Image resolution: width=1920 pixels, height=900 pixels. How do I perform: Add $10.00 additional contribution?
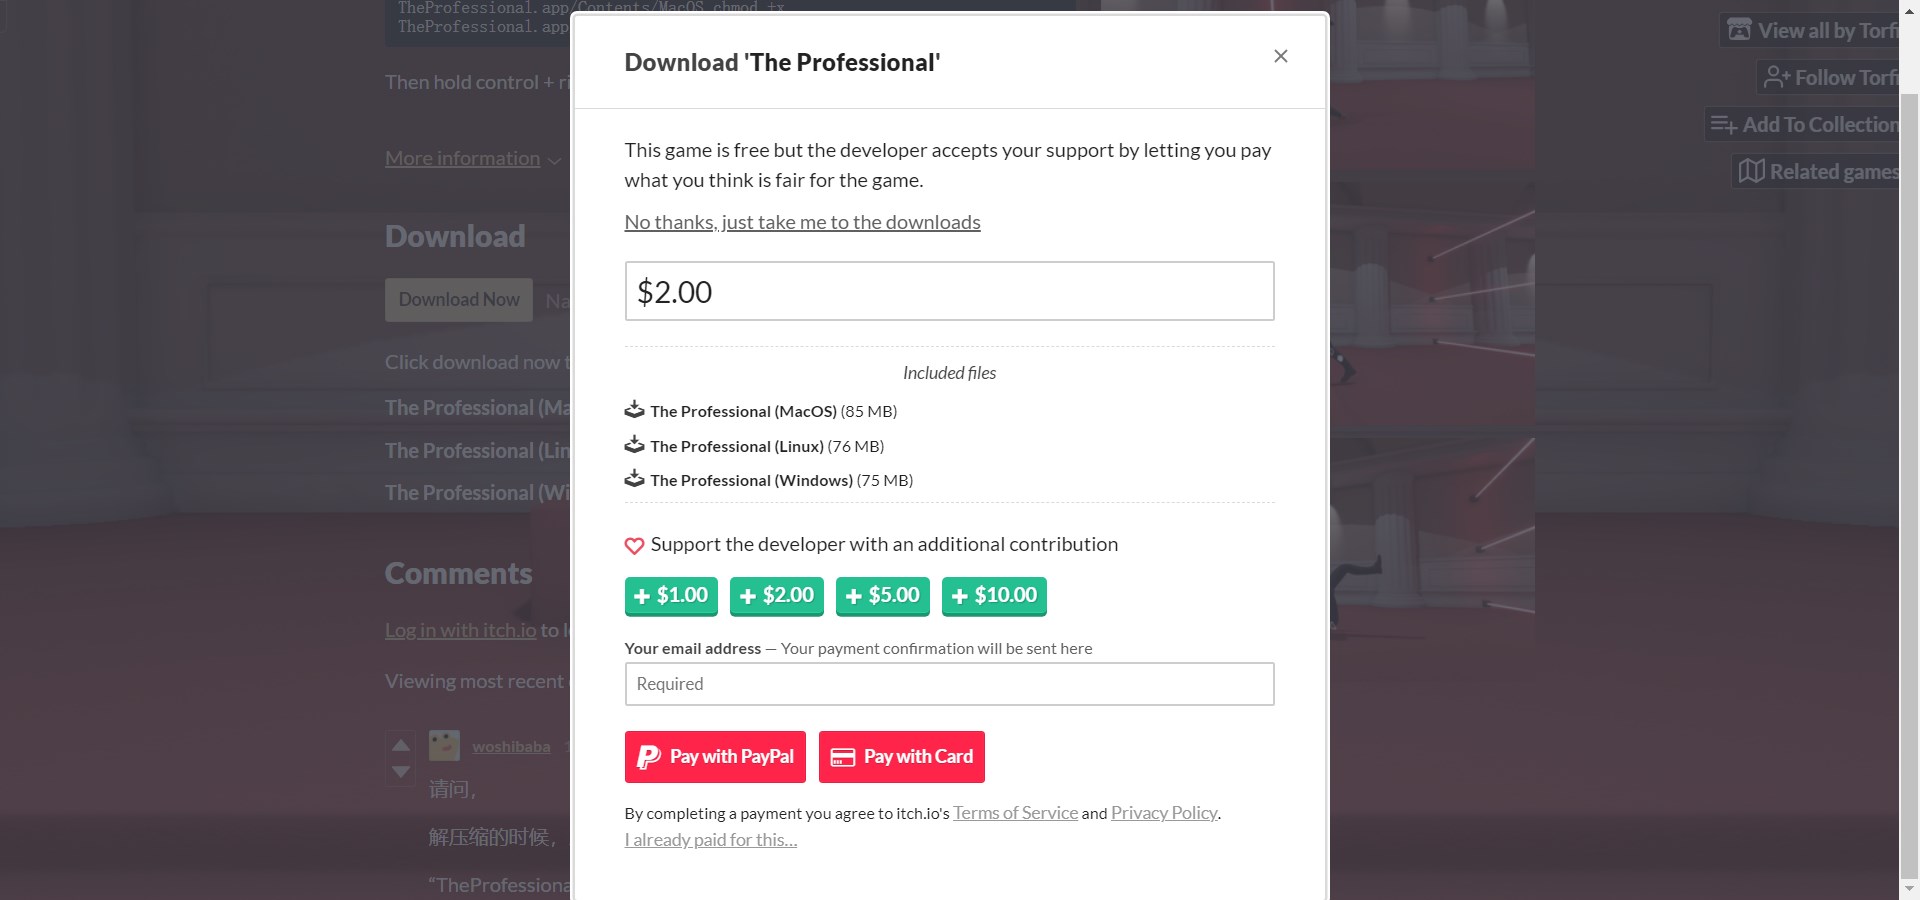994,596
